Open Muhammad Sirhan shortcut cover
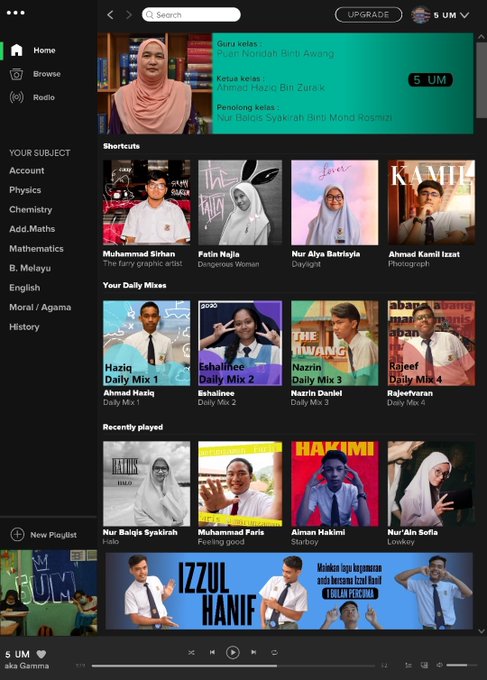Image resolution: width=487 pixels, height=680 pixels. point(147,203)
